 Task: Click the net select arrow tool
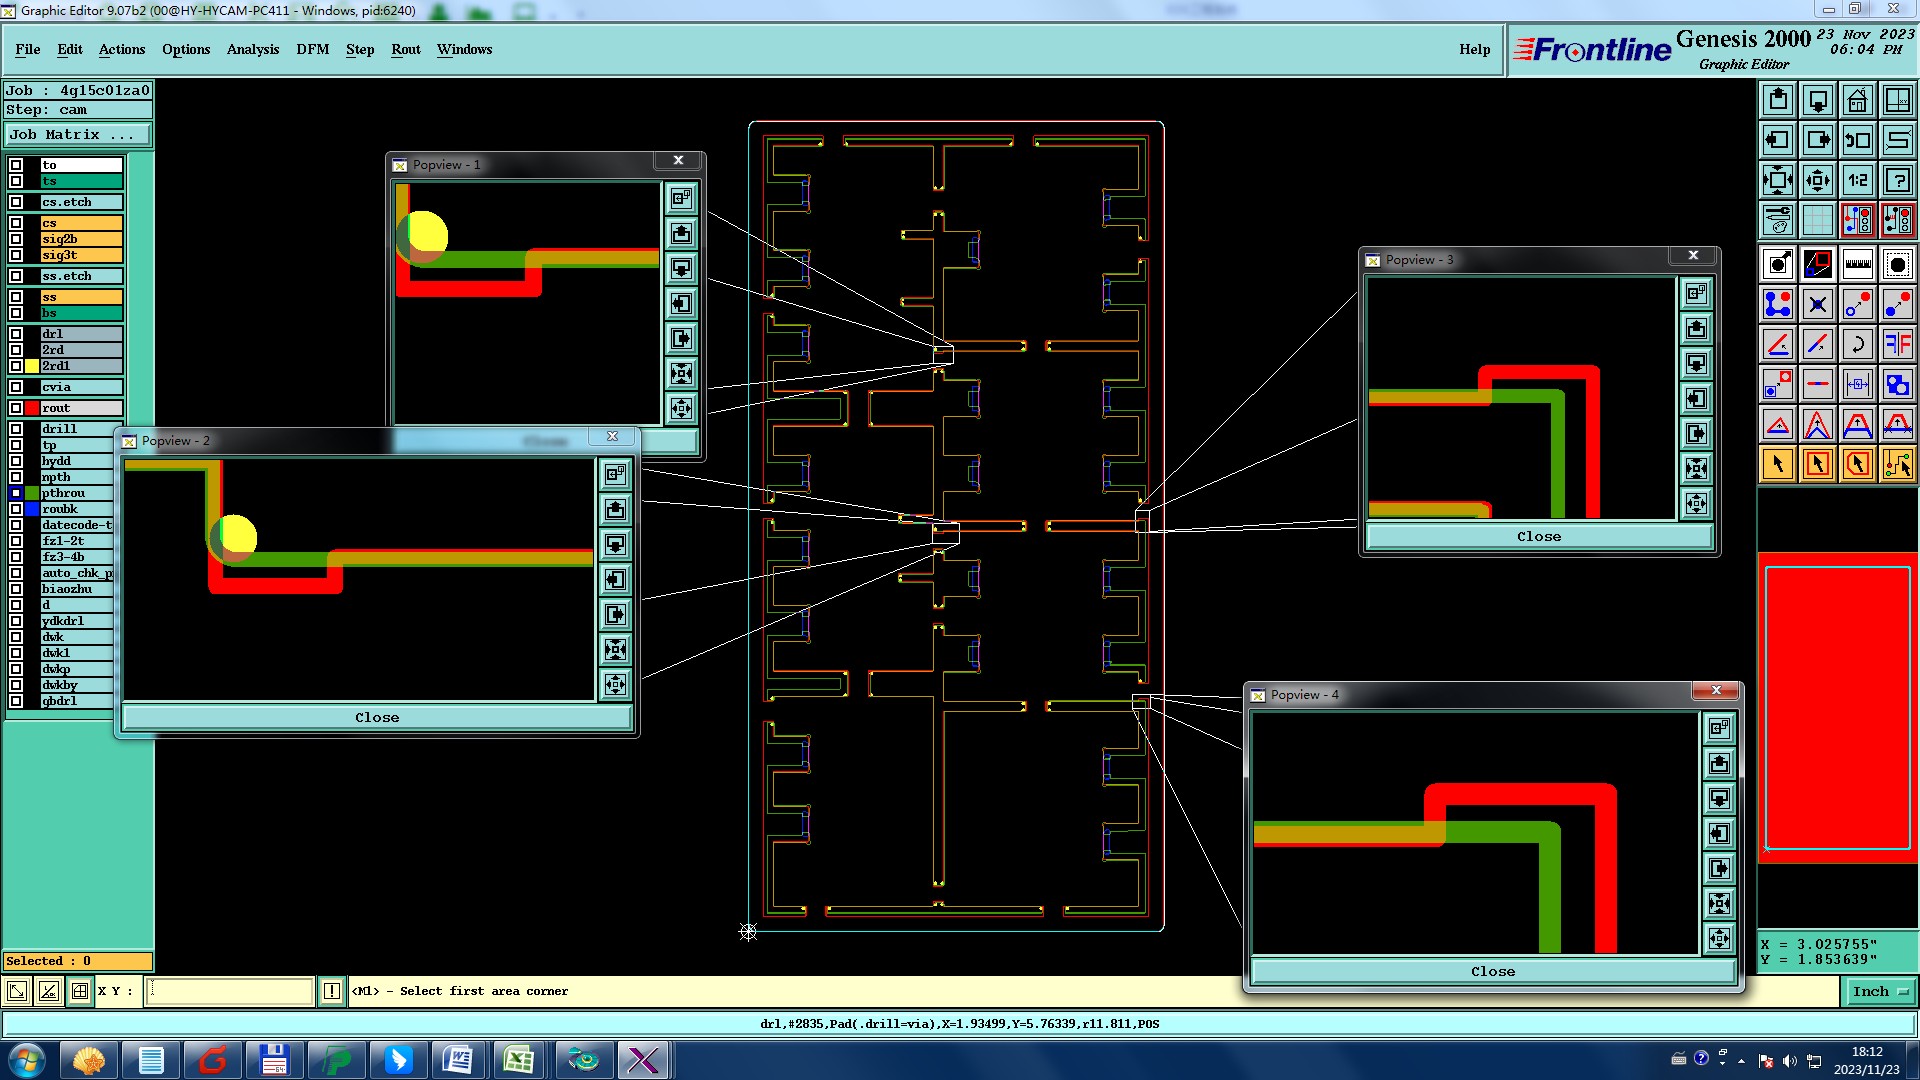(x=1897, y=464)
